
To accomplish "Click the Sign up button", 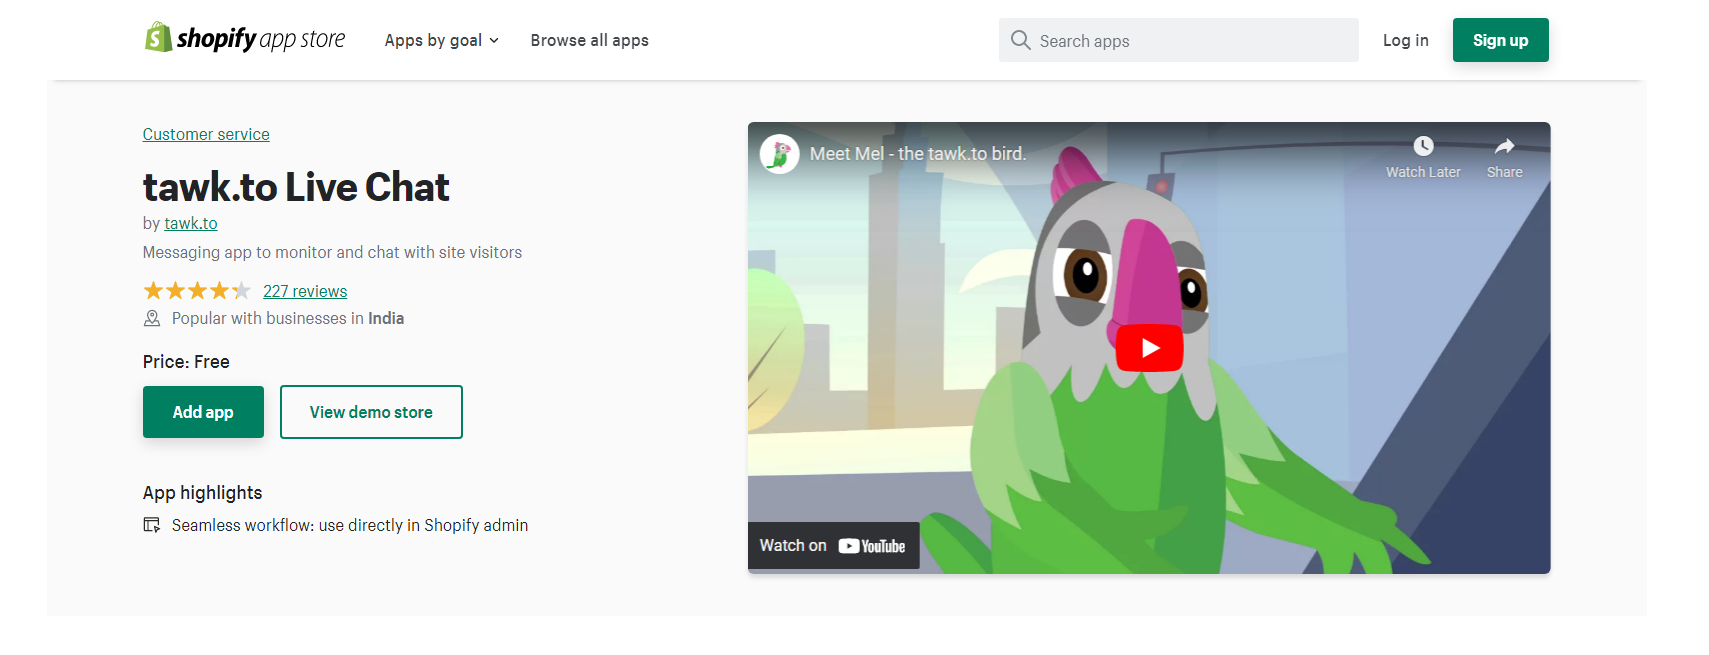I will [x=1500, y=40].
